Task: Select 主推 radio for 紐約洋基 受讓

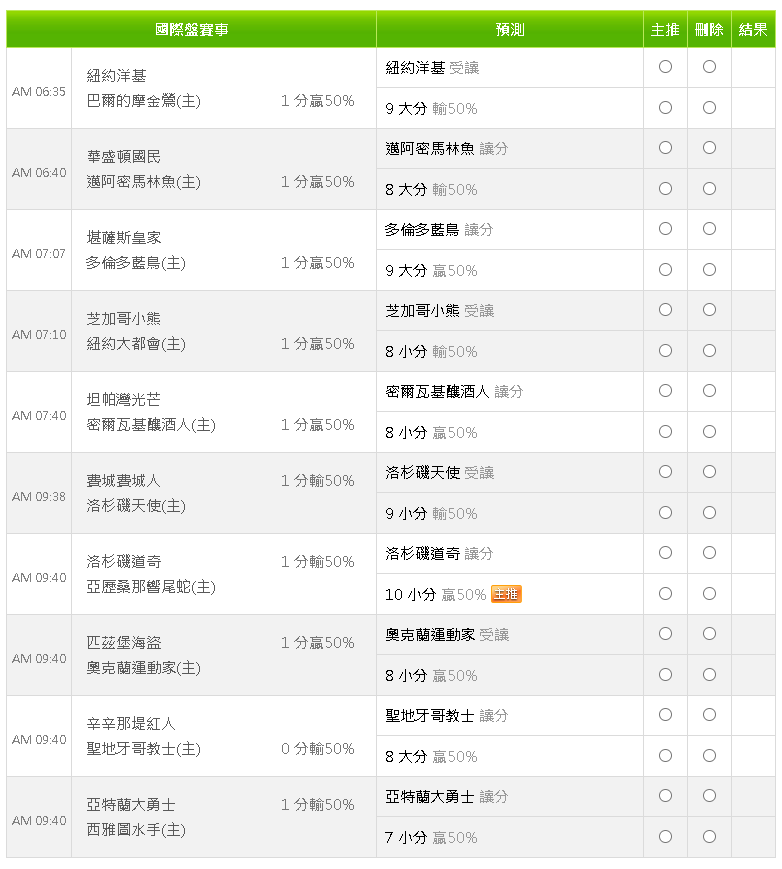Action: coord(665,67)
